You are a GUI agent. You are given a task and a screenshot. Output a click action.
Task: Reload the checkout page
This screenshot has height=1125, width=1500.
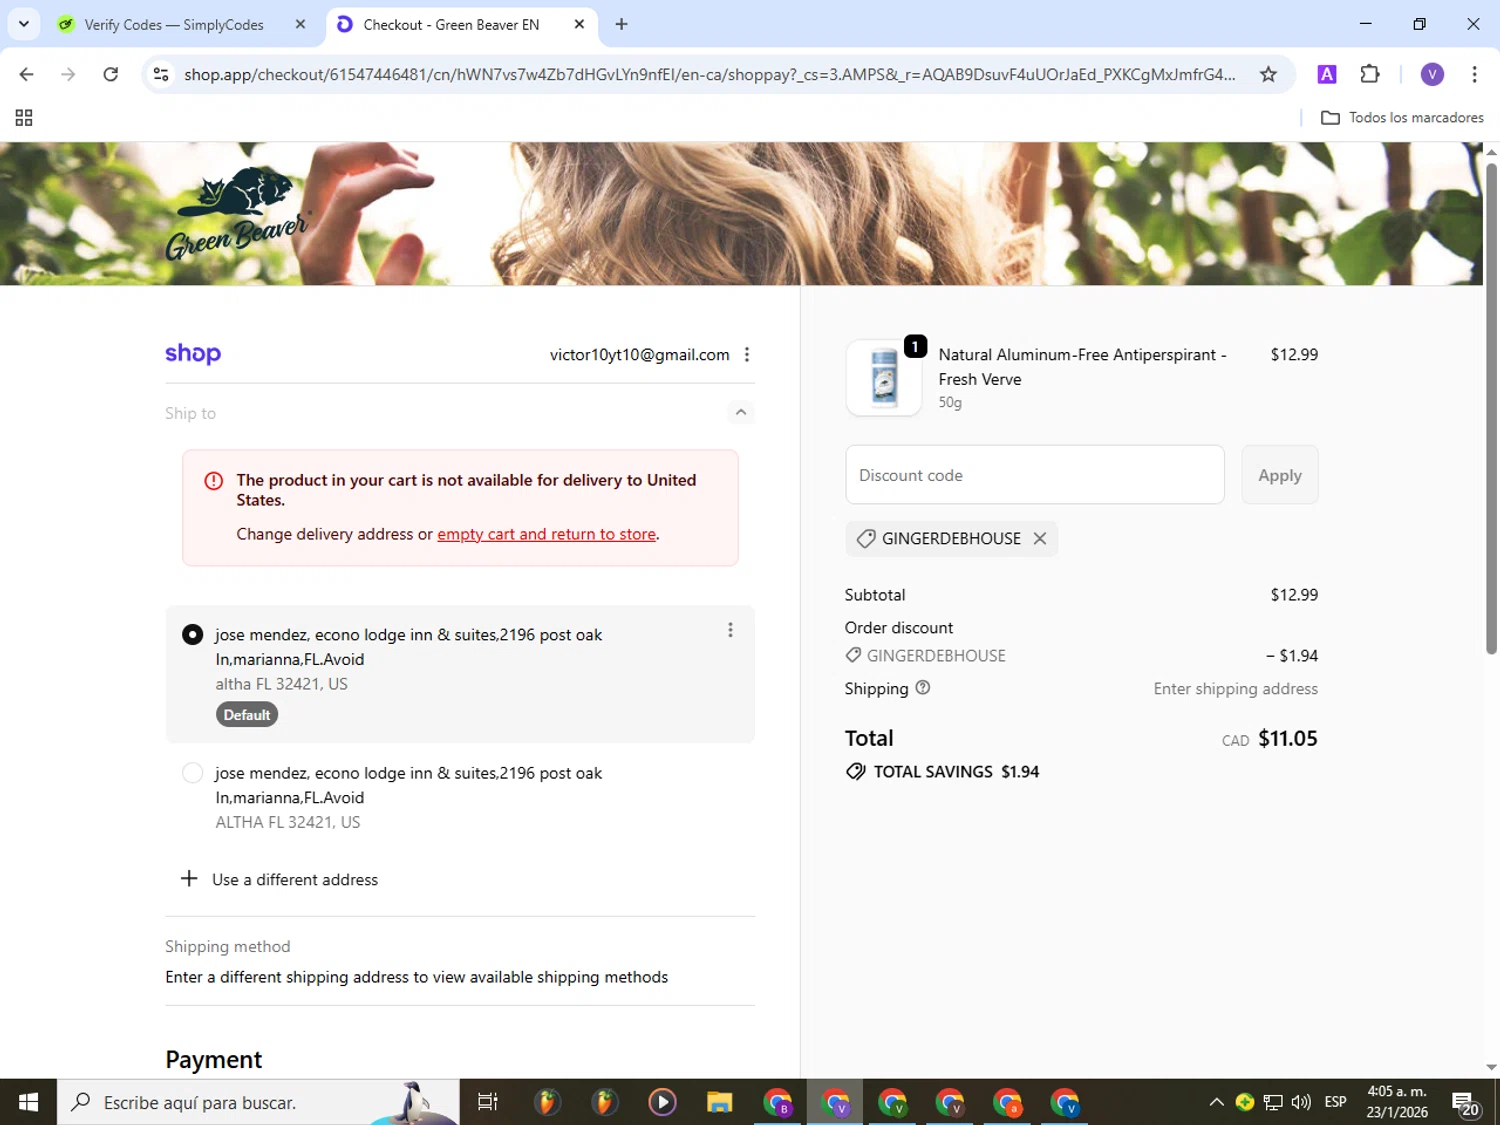(x=111, y=74)
